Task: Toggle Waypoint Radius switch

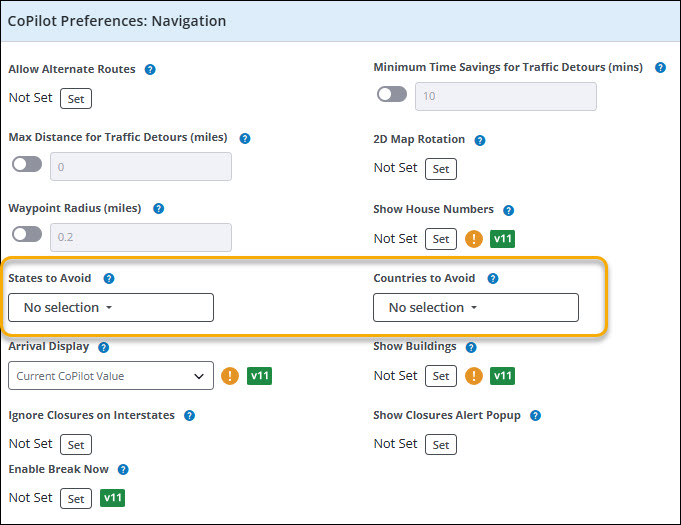Action: pos(27,234)
